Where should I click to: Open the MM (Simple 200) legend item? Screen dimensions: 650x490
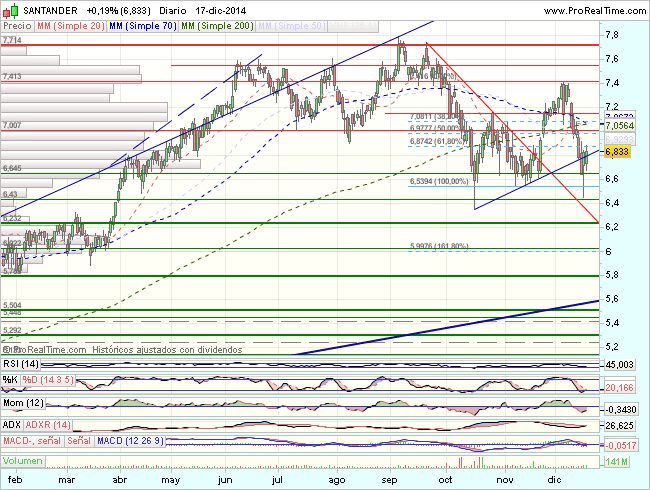[217, 26]
